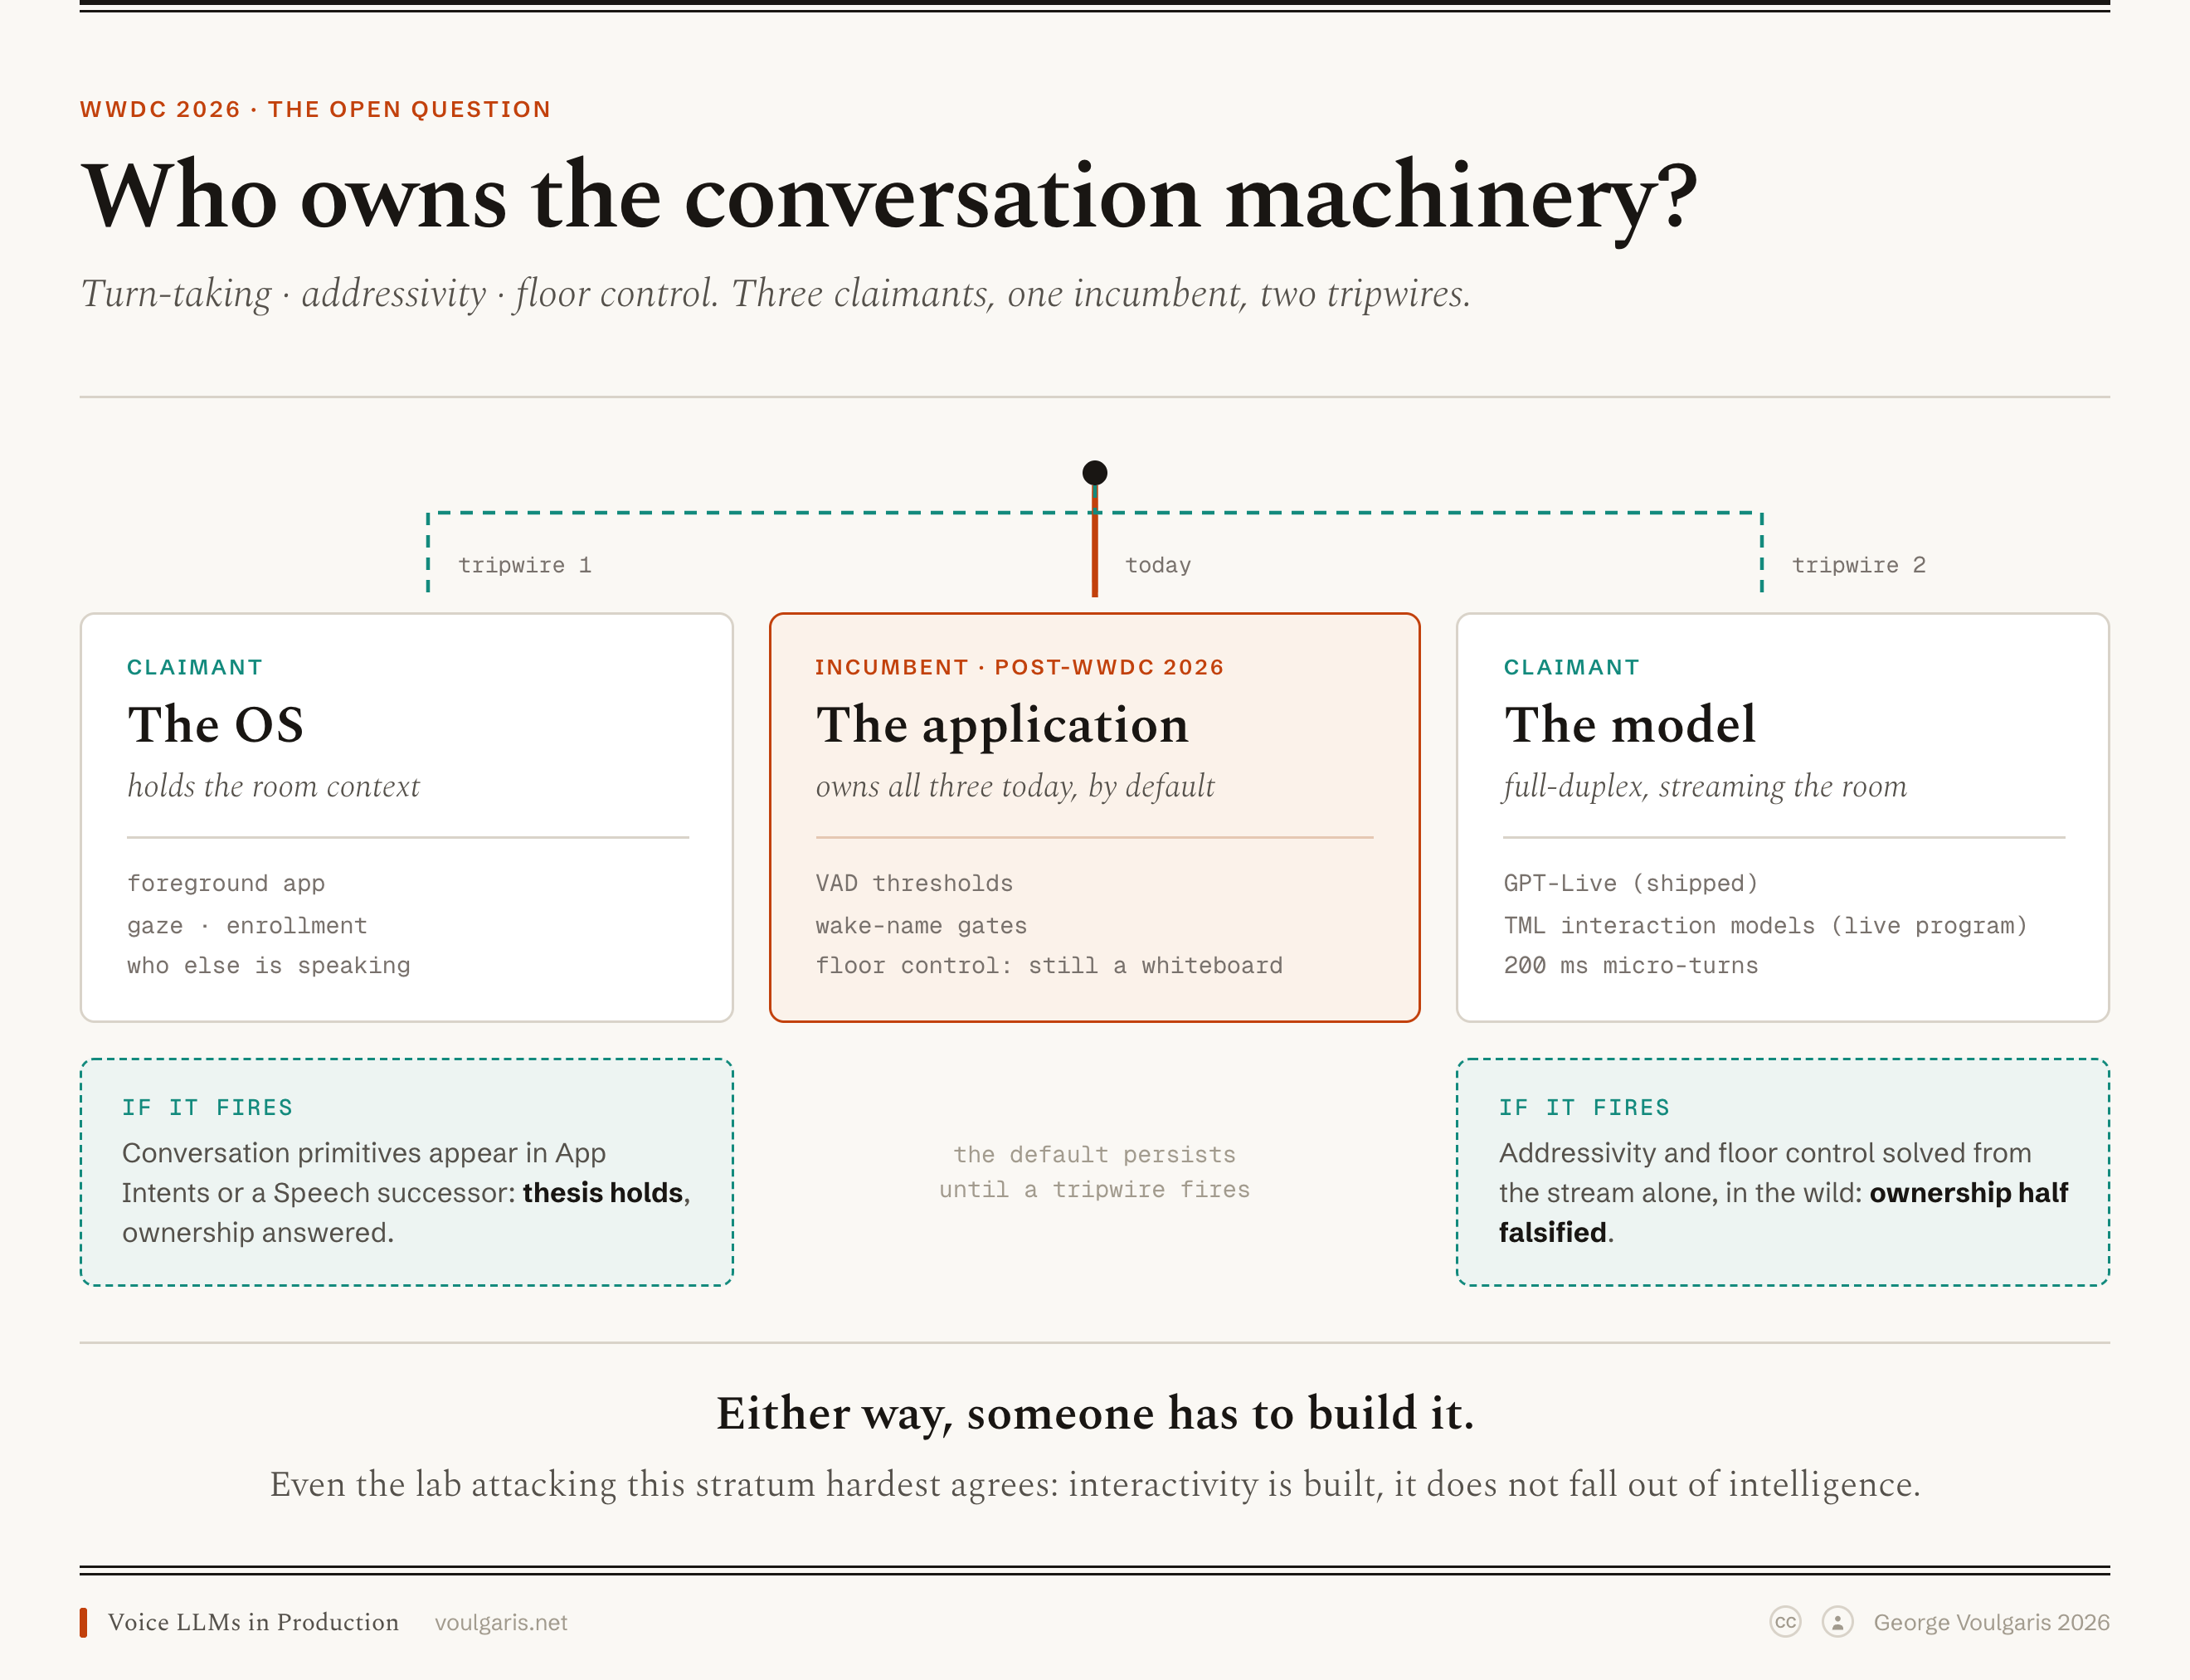Viewport: 2190px width, 1680px height.
Task: Click the 'Voice LLMs in Production' footer title
Action: click(253, 1622)
